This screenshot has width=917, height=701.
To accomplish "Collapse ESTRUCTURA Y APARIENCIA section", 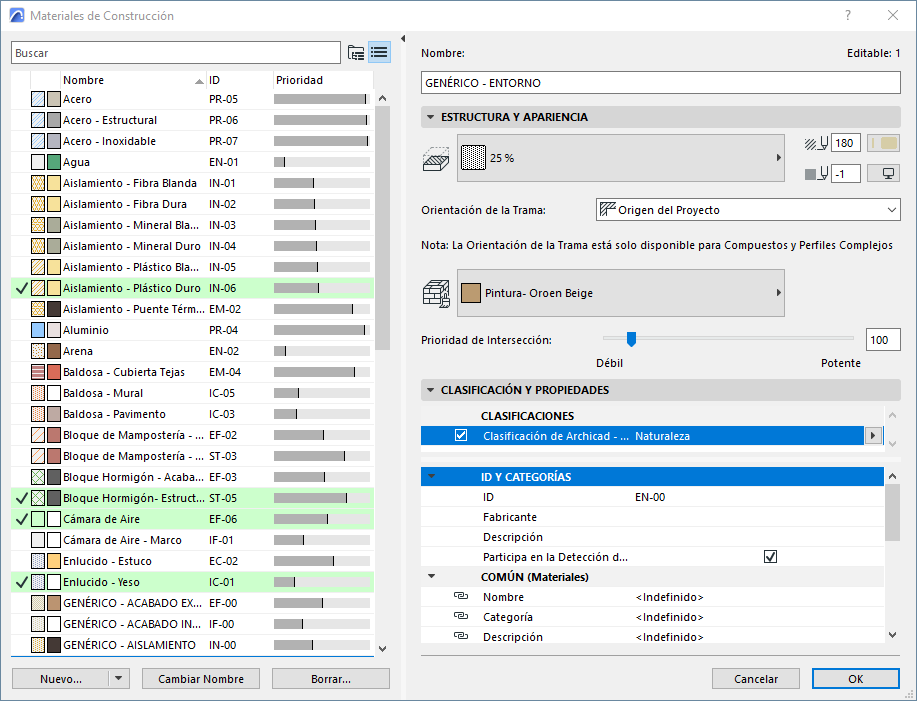I will (x=430, y=117).
